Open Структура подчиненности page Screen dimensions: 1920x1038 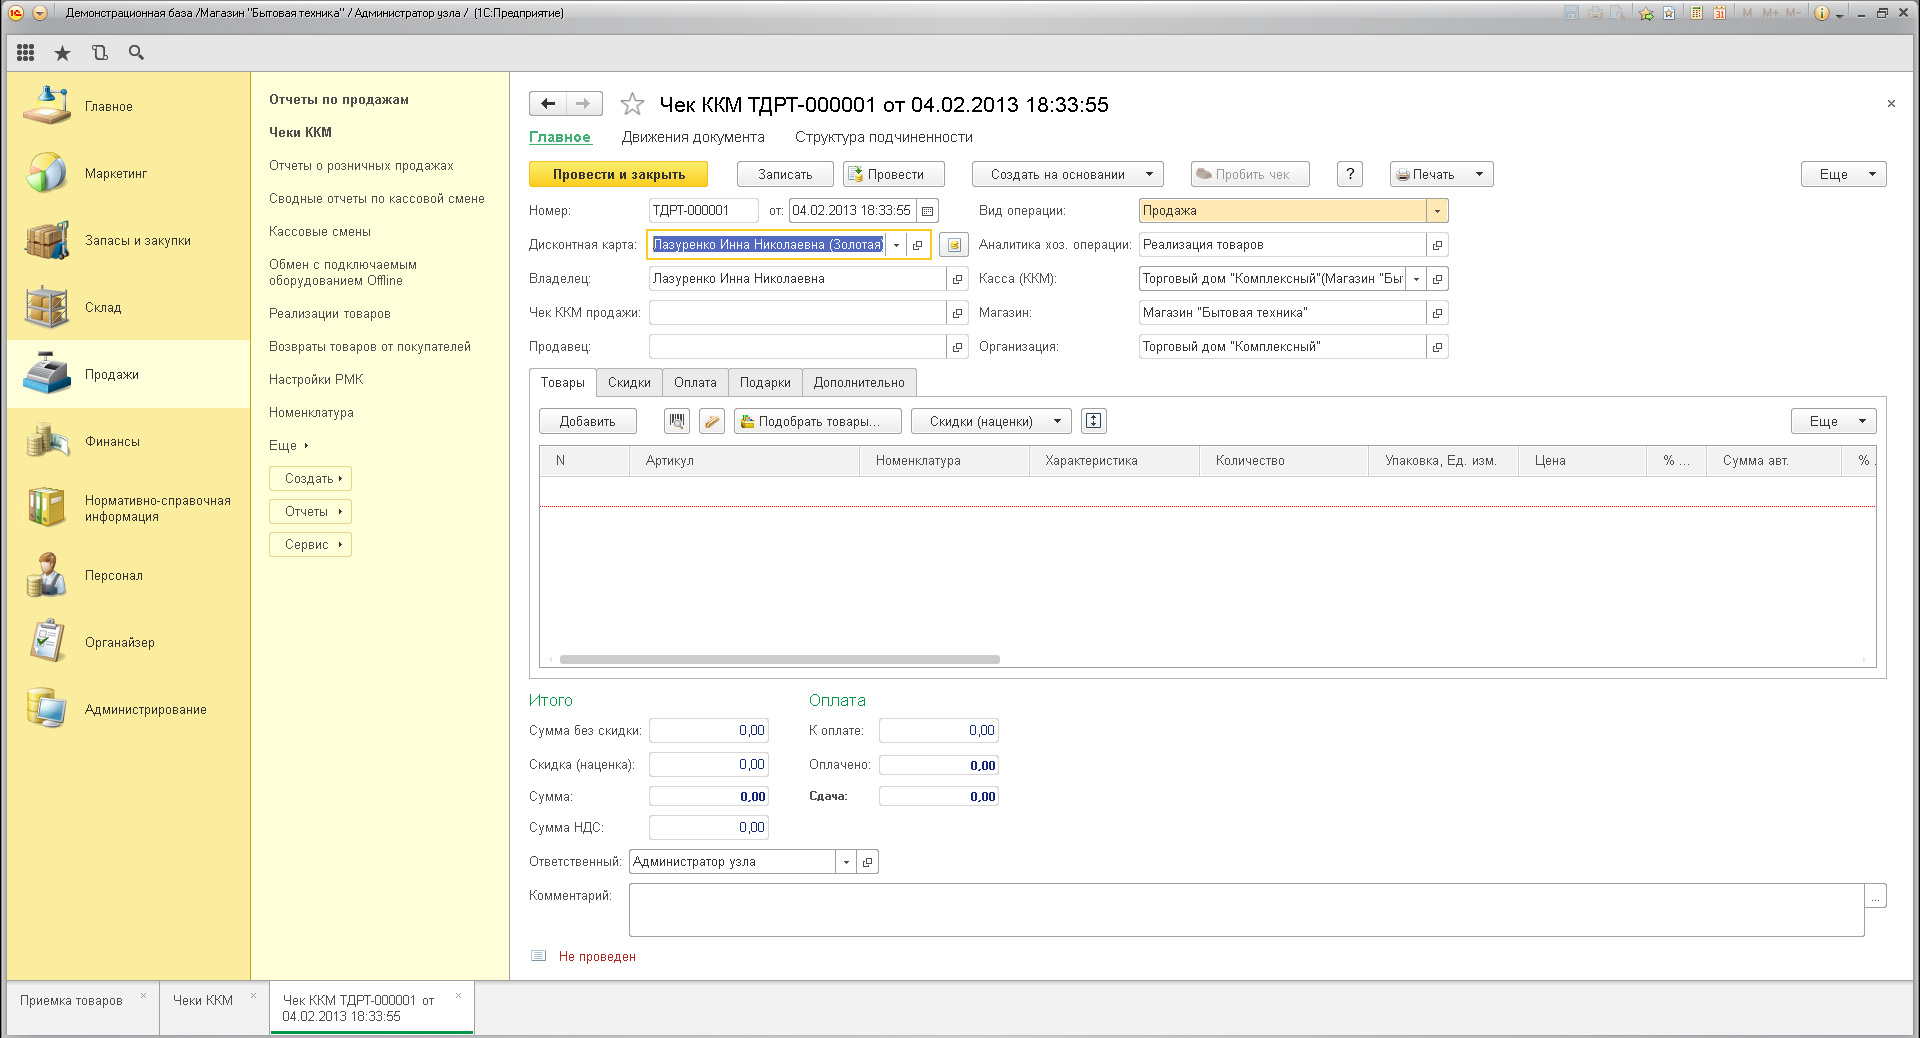[x=884, y=137]
